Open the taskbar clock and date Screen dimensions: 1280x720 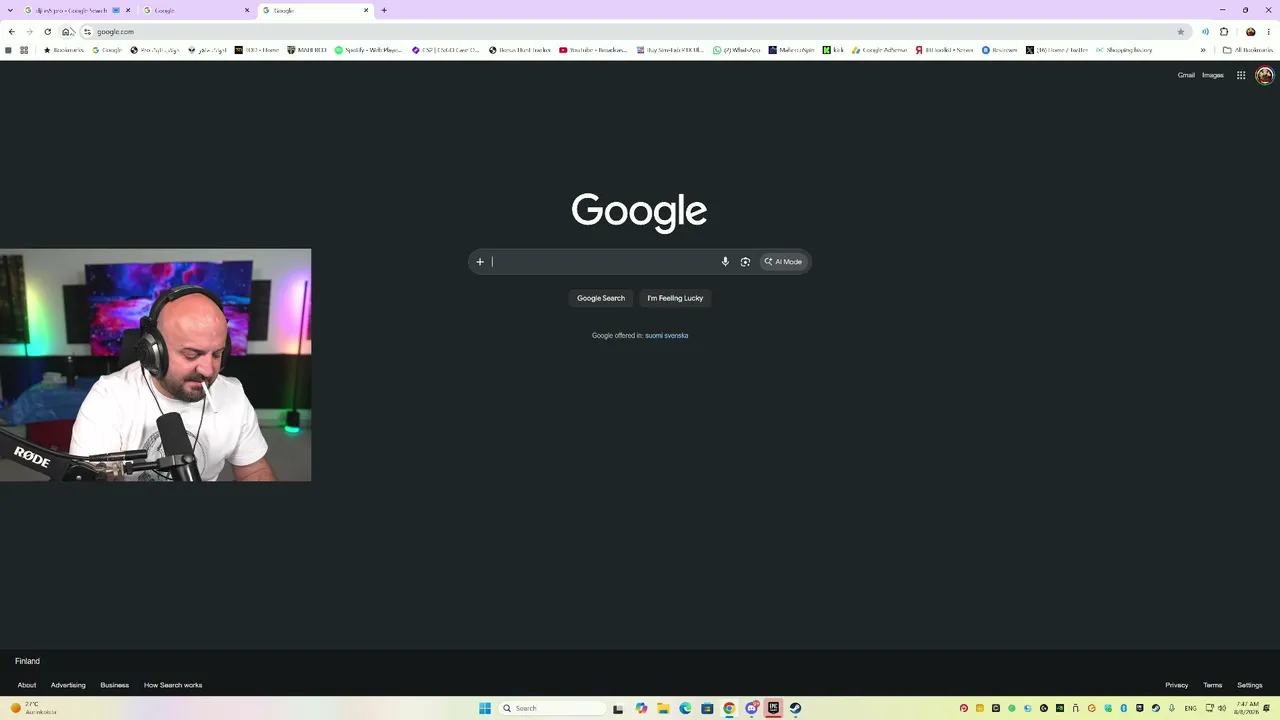[x=1247, y=708]
